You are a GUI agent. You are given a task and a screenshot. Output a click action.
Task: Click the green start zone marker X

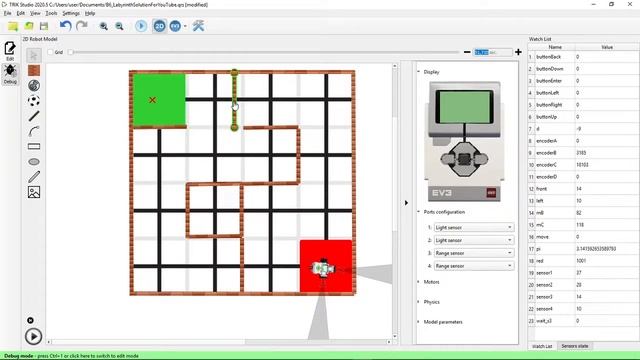point(152,100)
